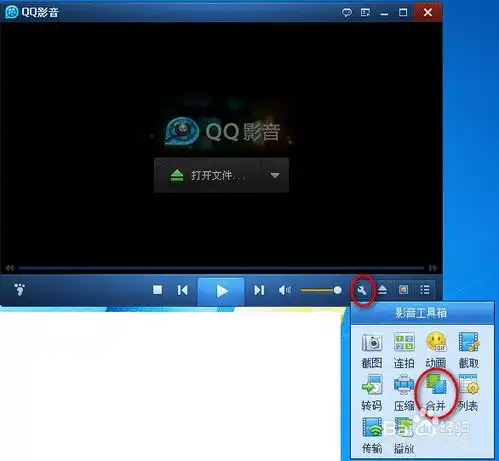Screen dimensions: 499x461
Task: Click the 打开文件 button
Action: [208, 175]
